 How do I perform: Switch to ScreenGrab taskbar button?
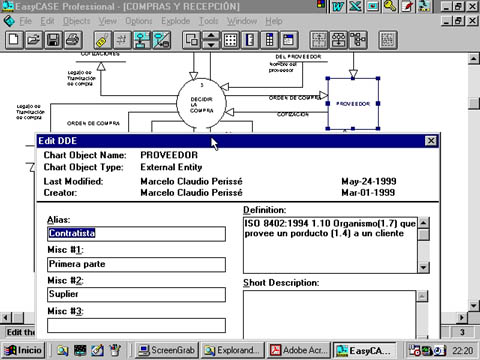(167, 350)
